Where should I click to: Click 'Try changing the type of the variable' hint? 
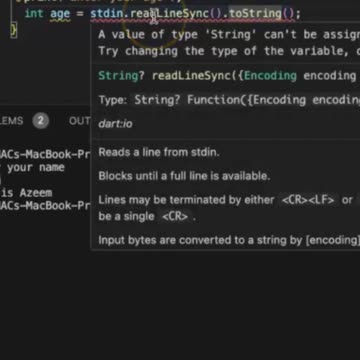229,51
